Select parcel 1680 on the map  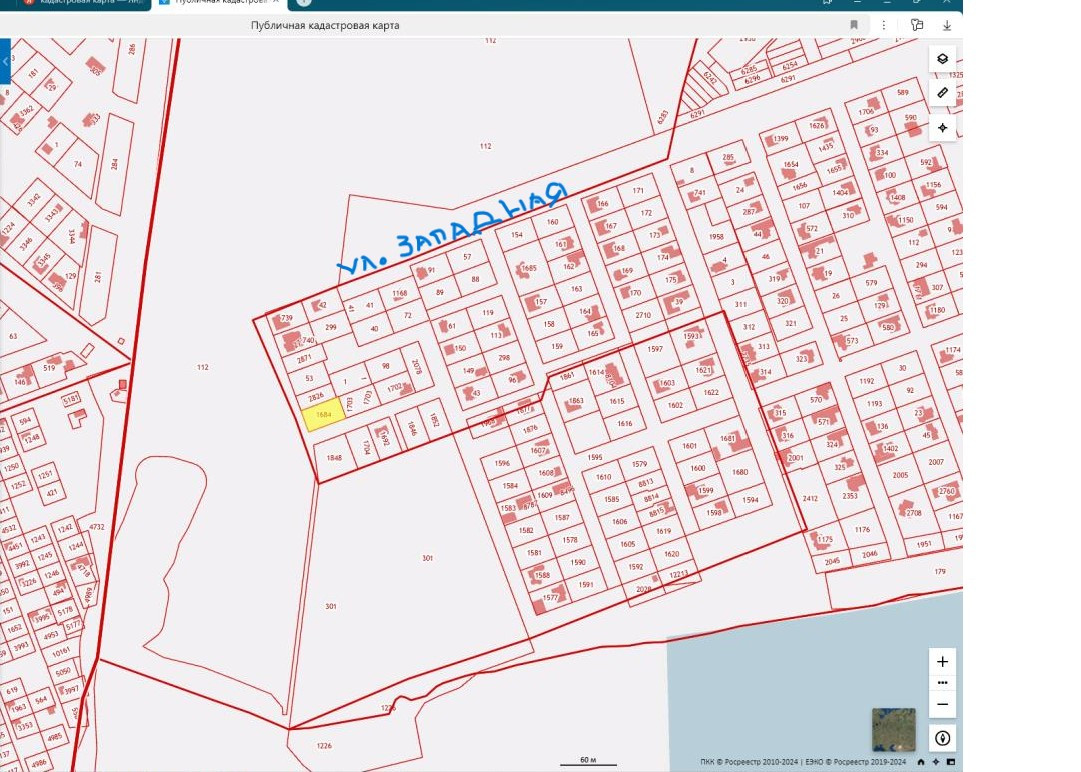click(740, 473)
